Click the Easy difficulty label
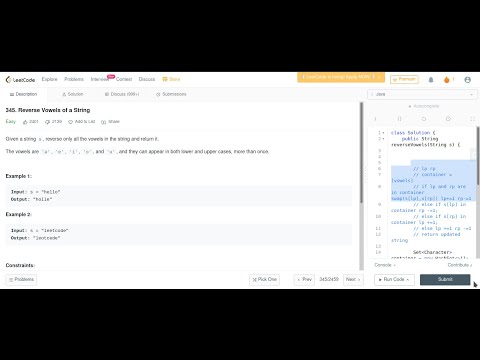The width and height of the screenshot is (480, 360). pyautogui.click(x=11, y=122)
